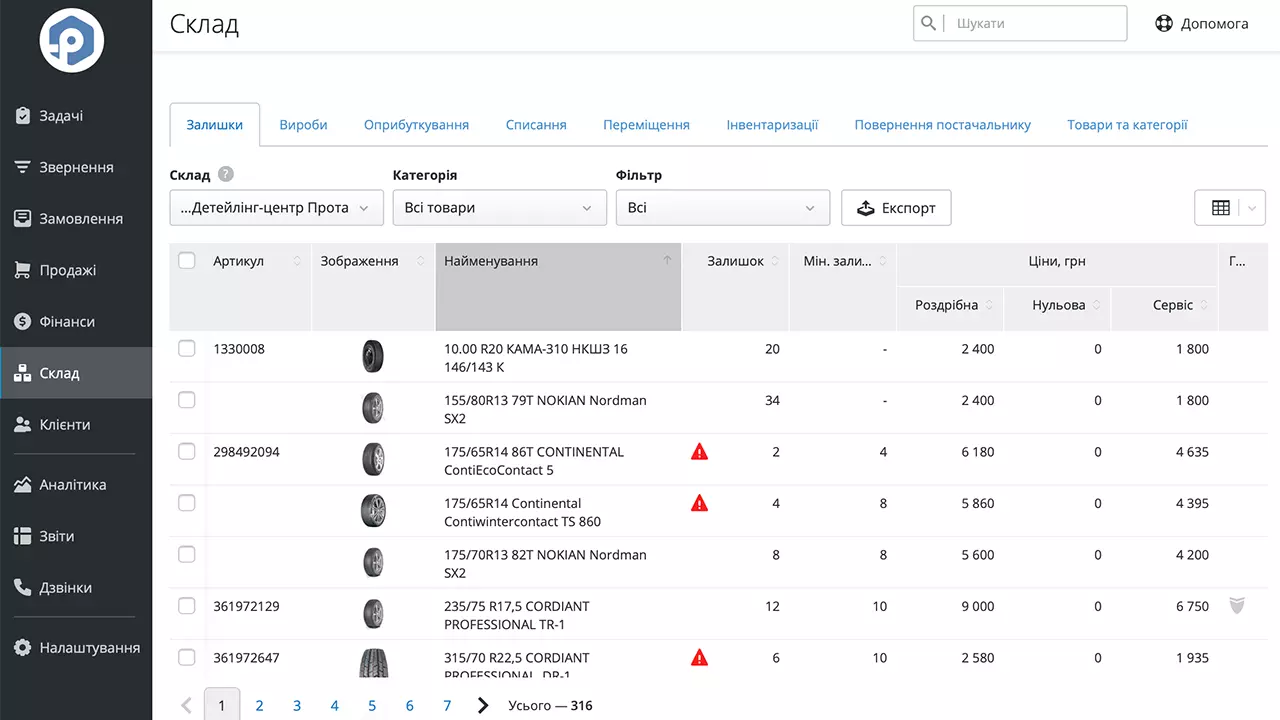Open the Фінанси section
The image size is (1280, 720).
[76, 322]
